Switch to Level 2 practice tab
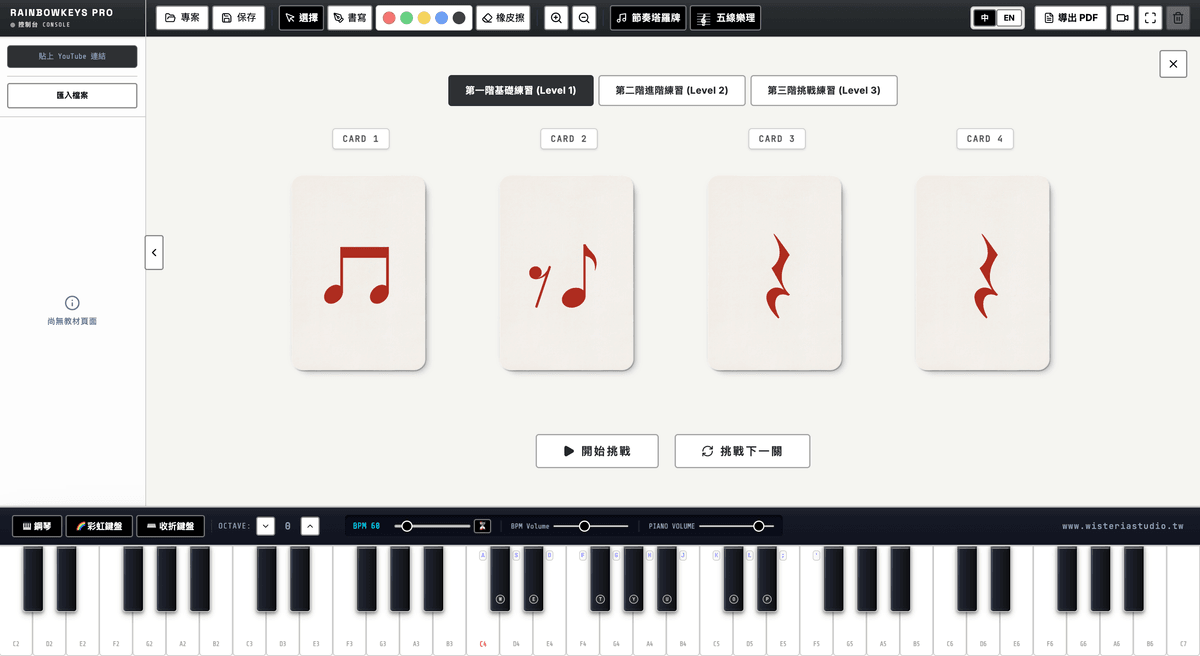 [x=672, y=90]
